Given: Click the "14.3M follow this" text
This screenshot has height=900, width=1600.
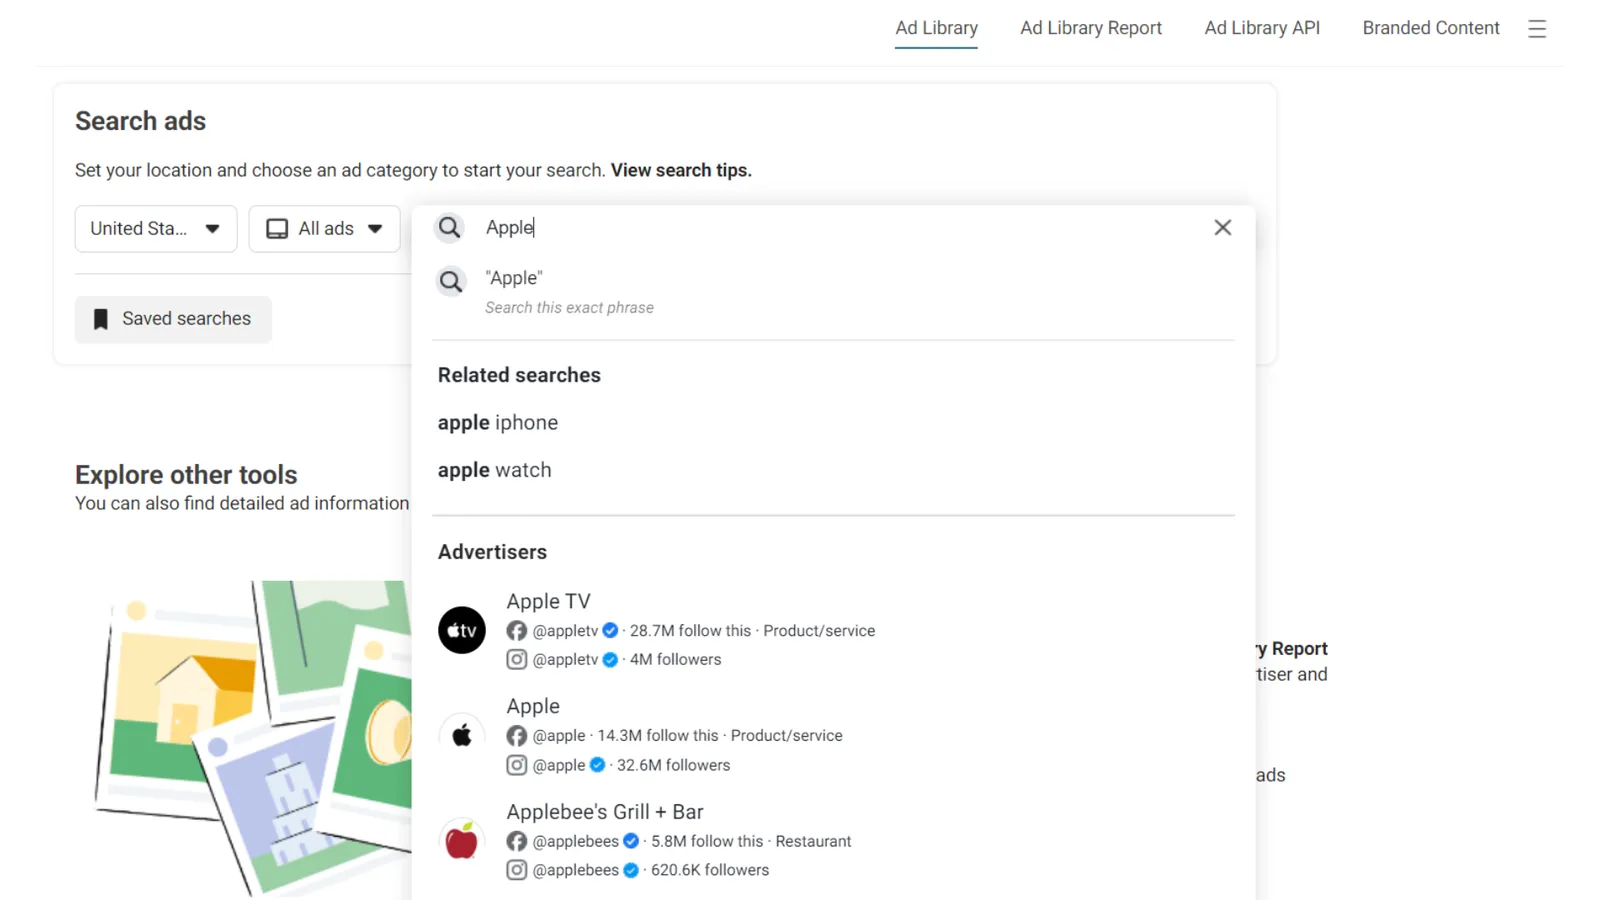Looking at the screenshot, I should pyautogui.click(x=658, y=736).
